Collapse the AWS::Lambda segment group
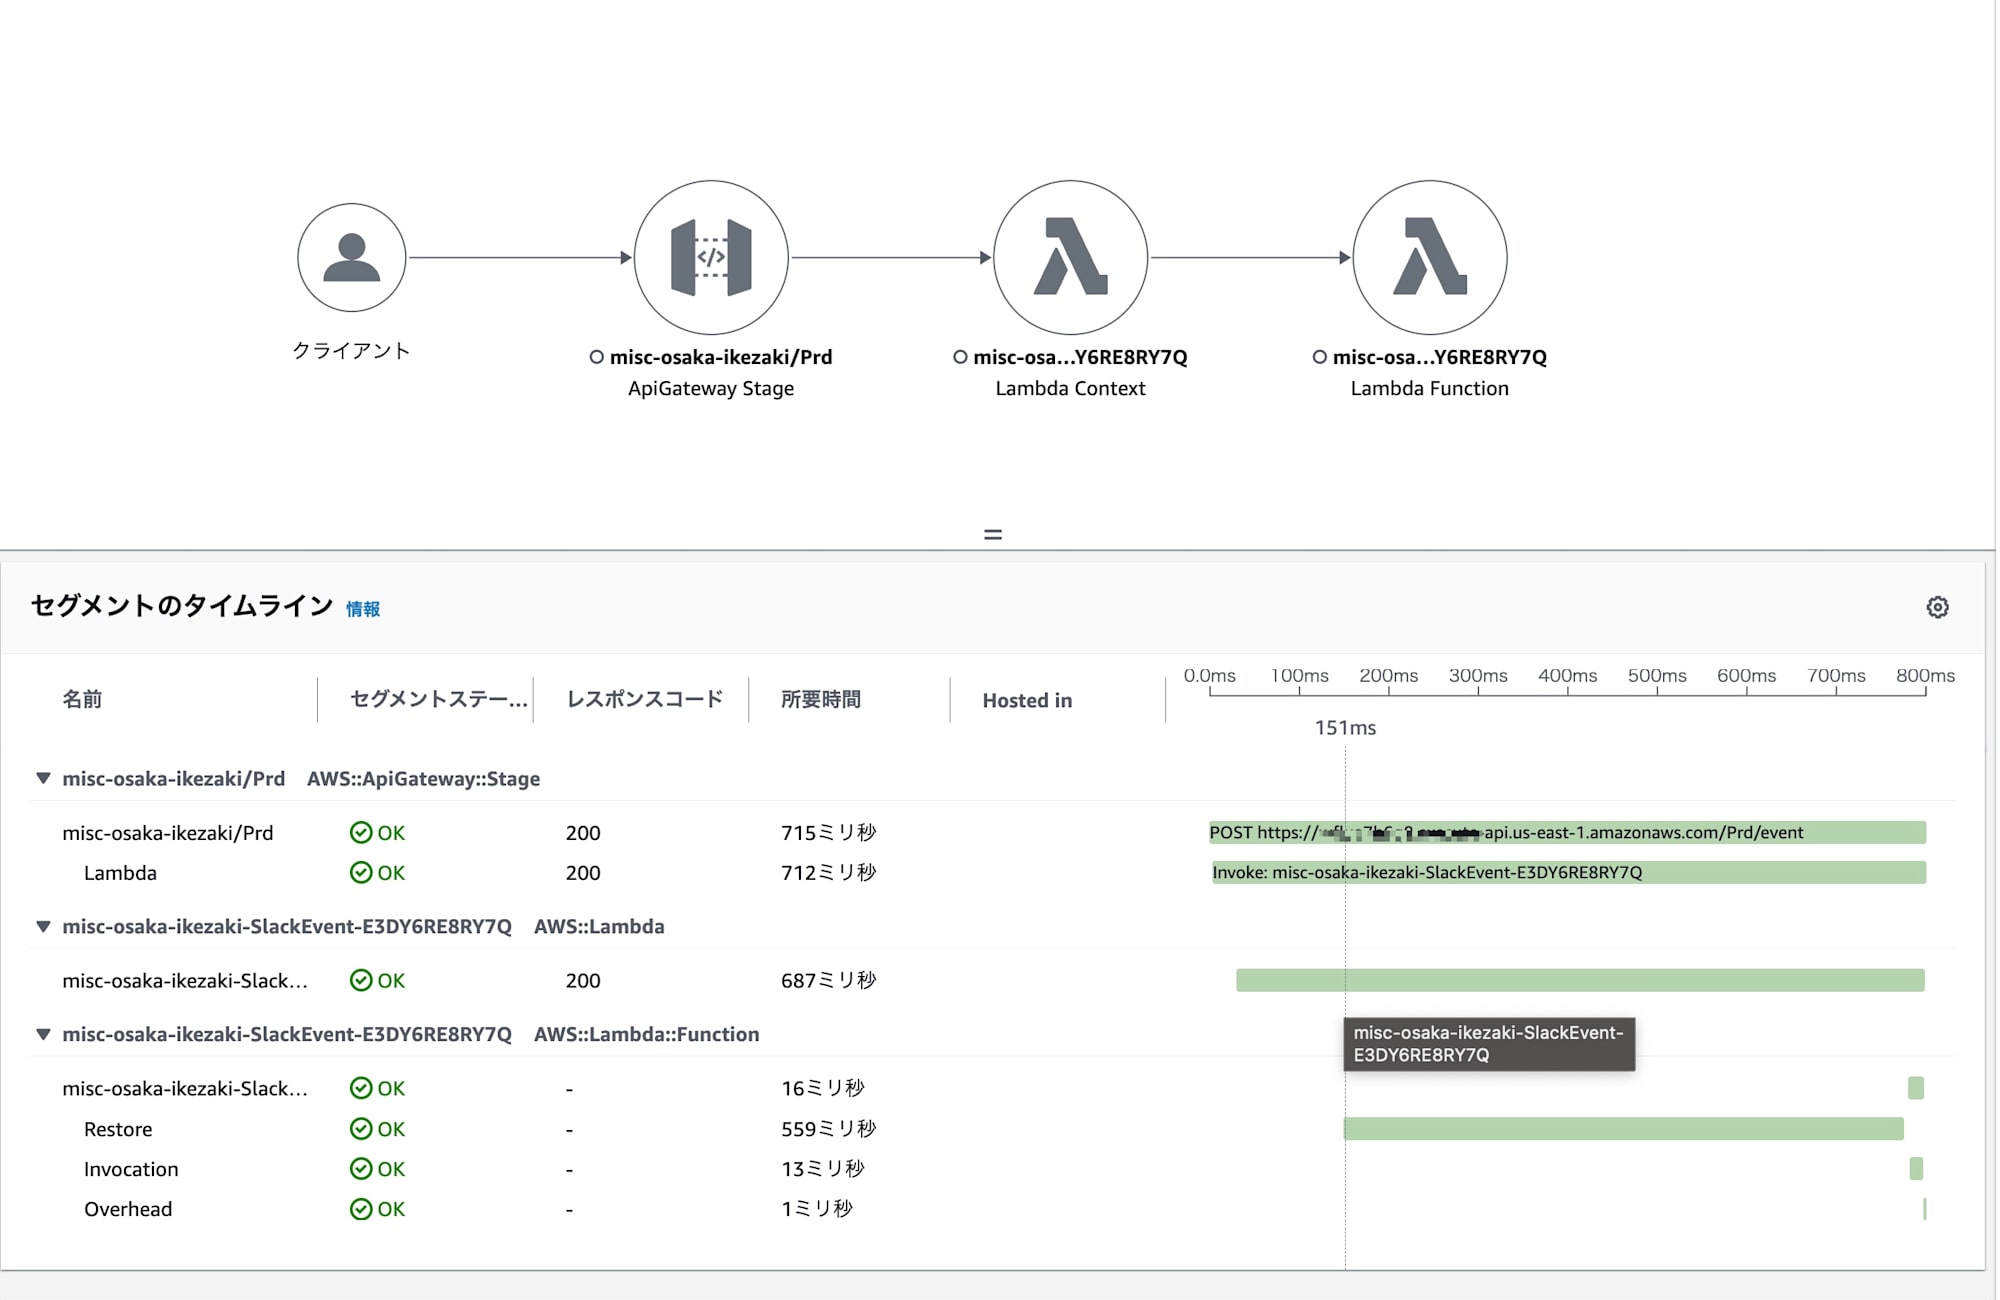2000x1300 pixels. click(x=43, y=926)
